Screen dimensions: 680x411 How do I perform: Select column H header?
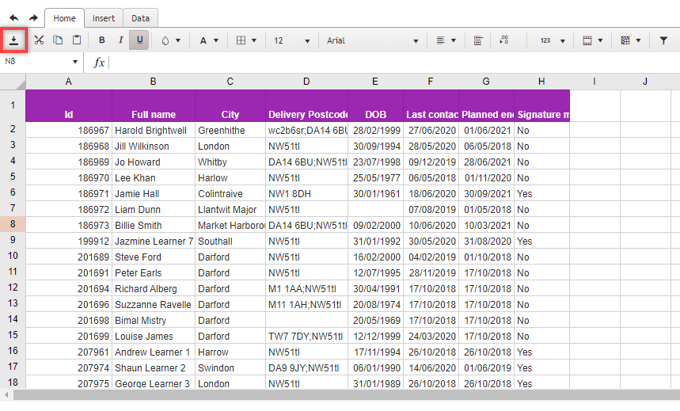(x=542, y=82)
